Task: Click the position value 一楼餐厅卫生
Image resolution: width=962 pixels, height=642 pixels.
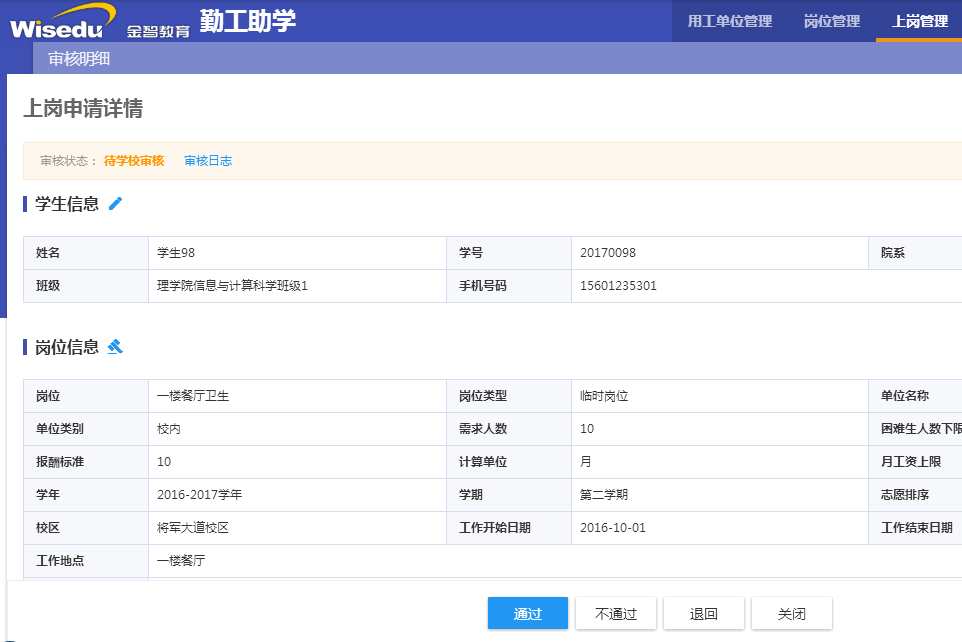Action: pos(193,396)
